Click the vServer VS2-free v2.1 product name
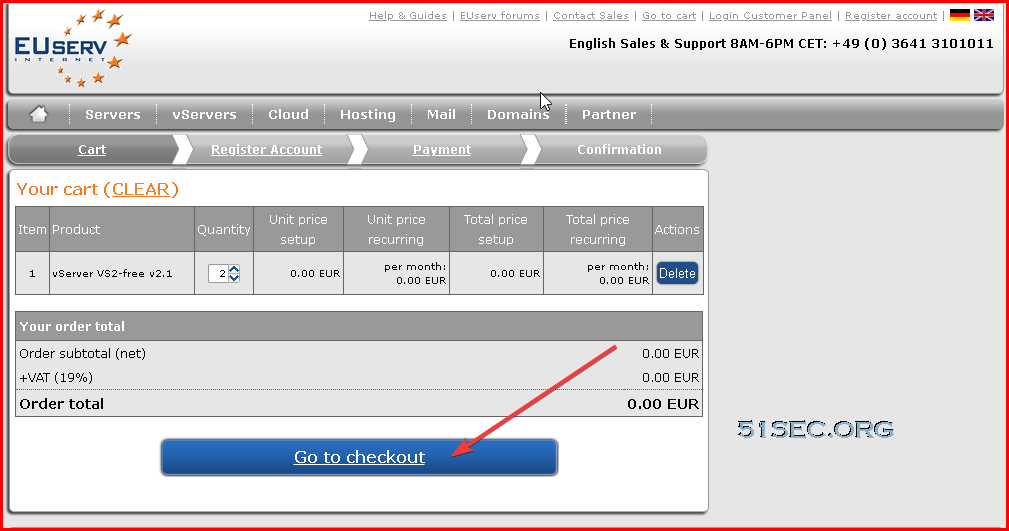 pos(112,274)
